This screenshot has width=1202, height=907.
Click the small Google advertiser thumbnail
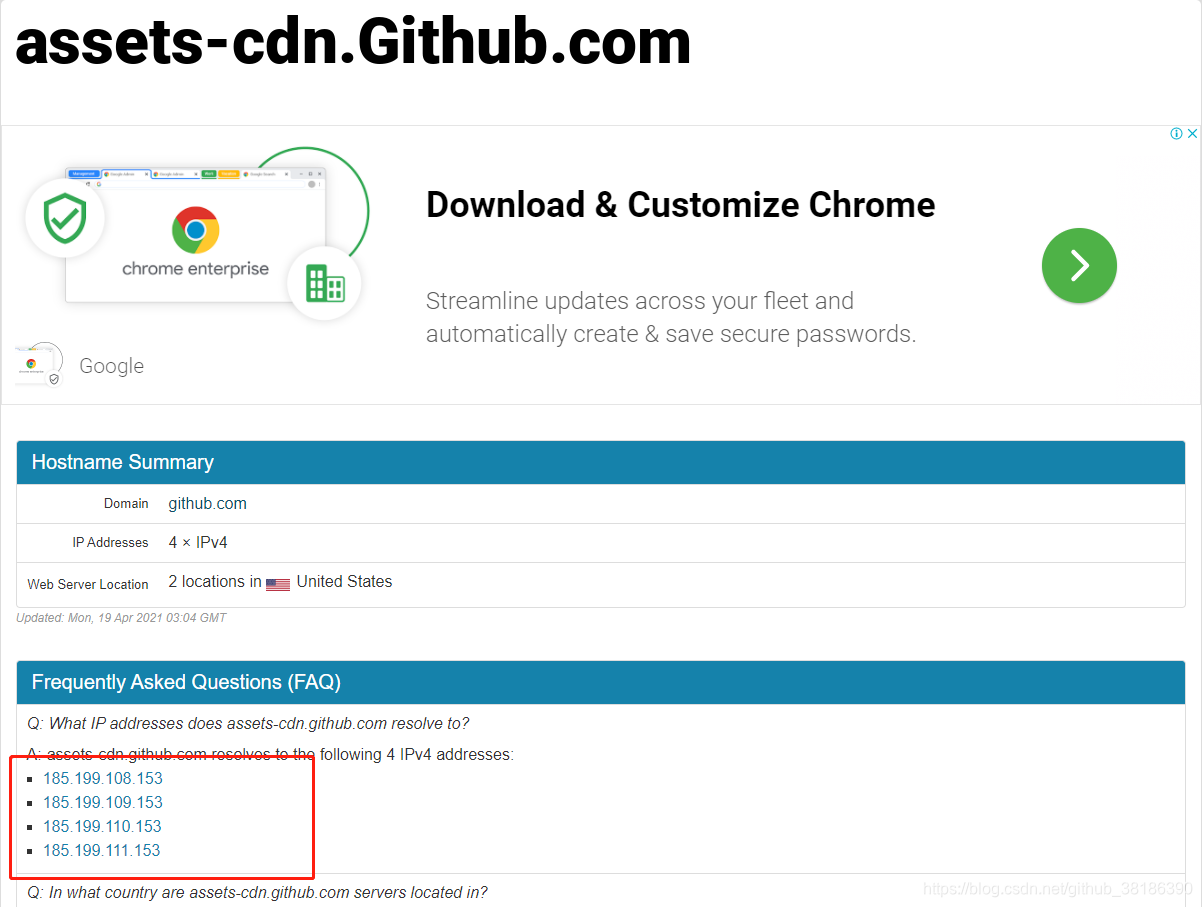click(x=39, y=365)
